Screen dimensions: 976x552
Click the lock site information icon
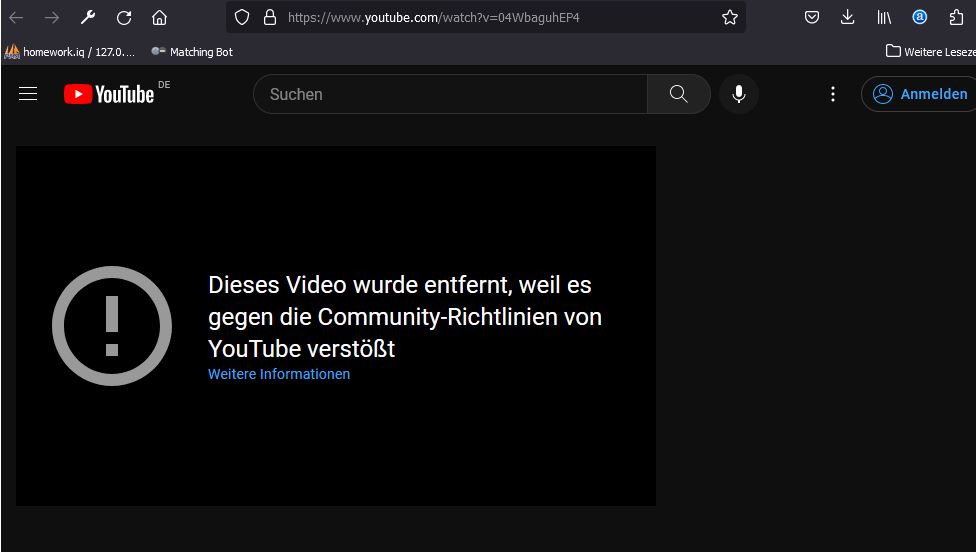pyautogui.click(x=269, y=17)
